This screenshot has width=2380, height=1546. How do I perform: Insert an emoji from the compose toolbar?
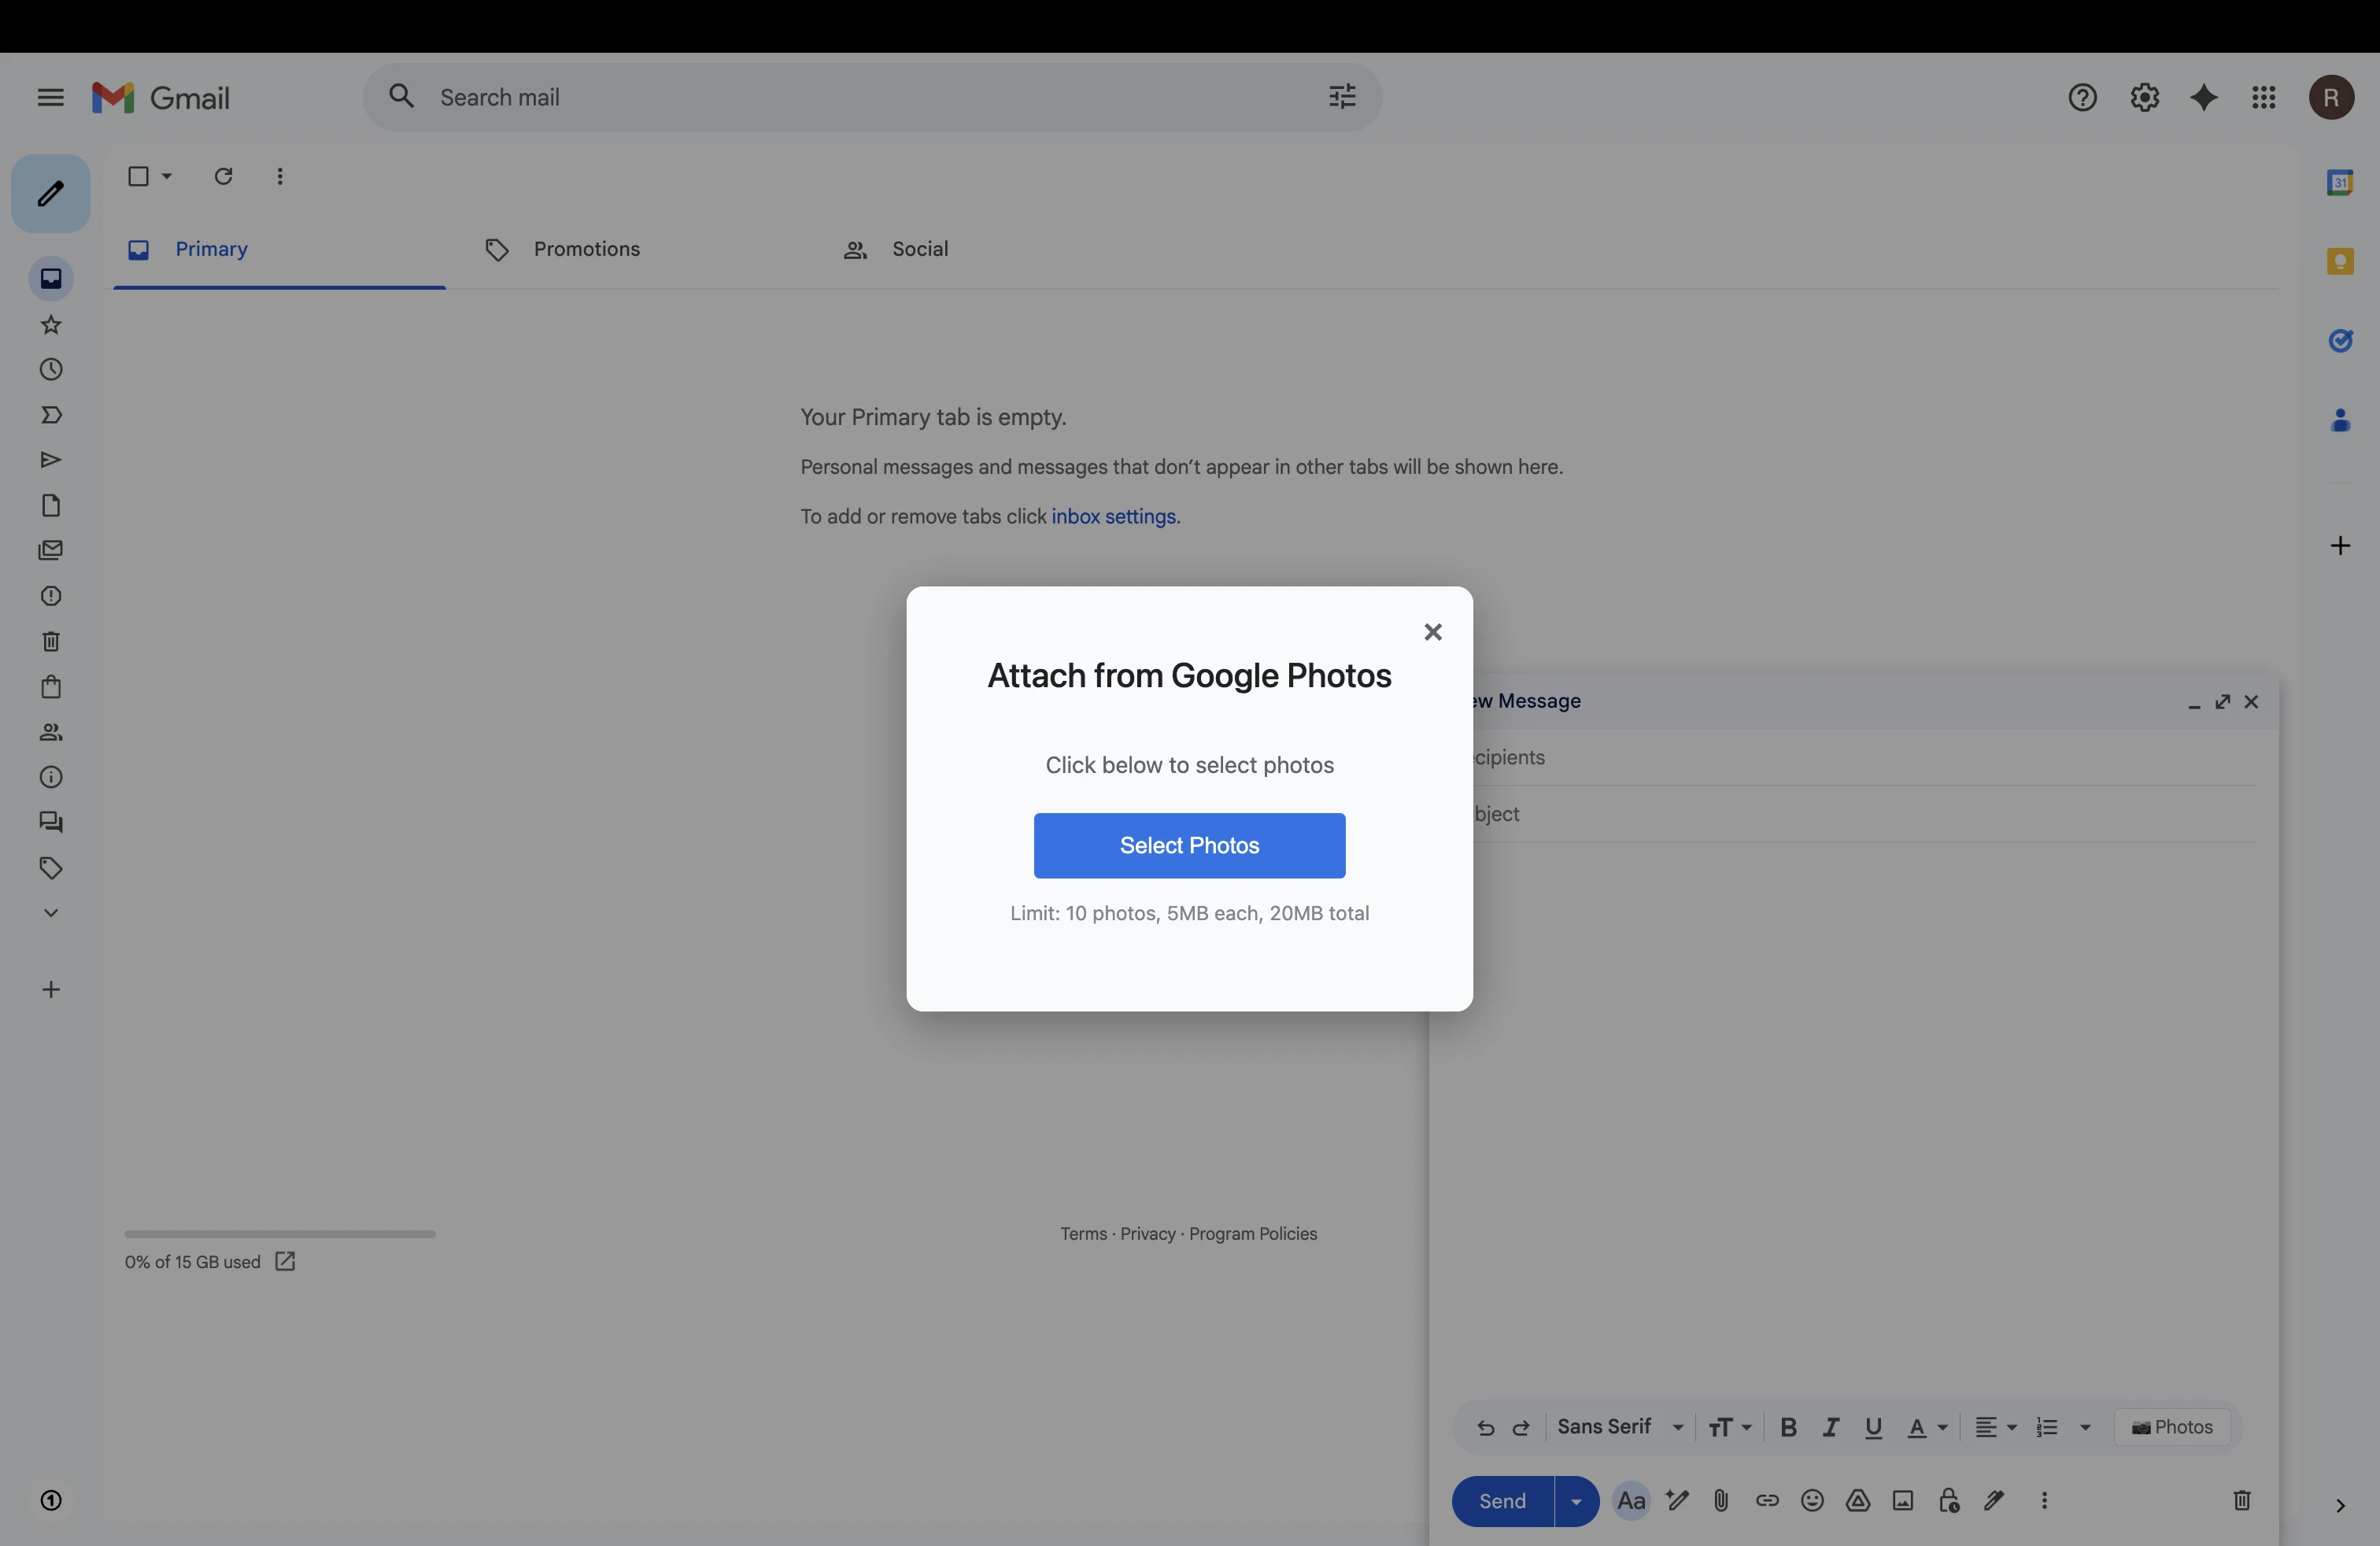click(1812, 1501)
